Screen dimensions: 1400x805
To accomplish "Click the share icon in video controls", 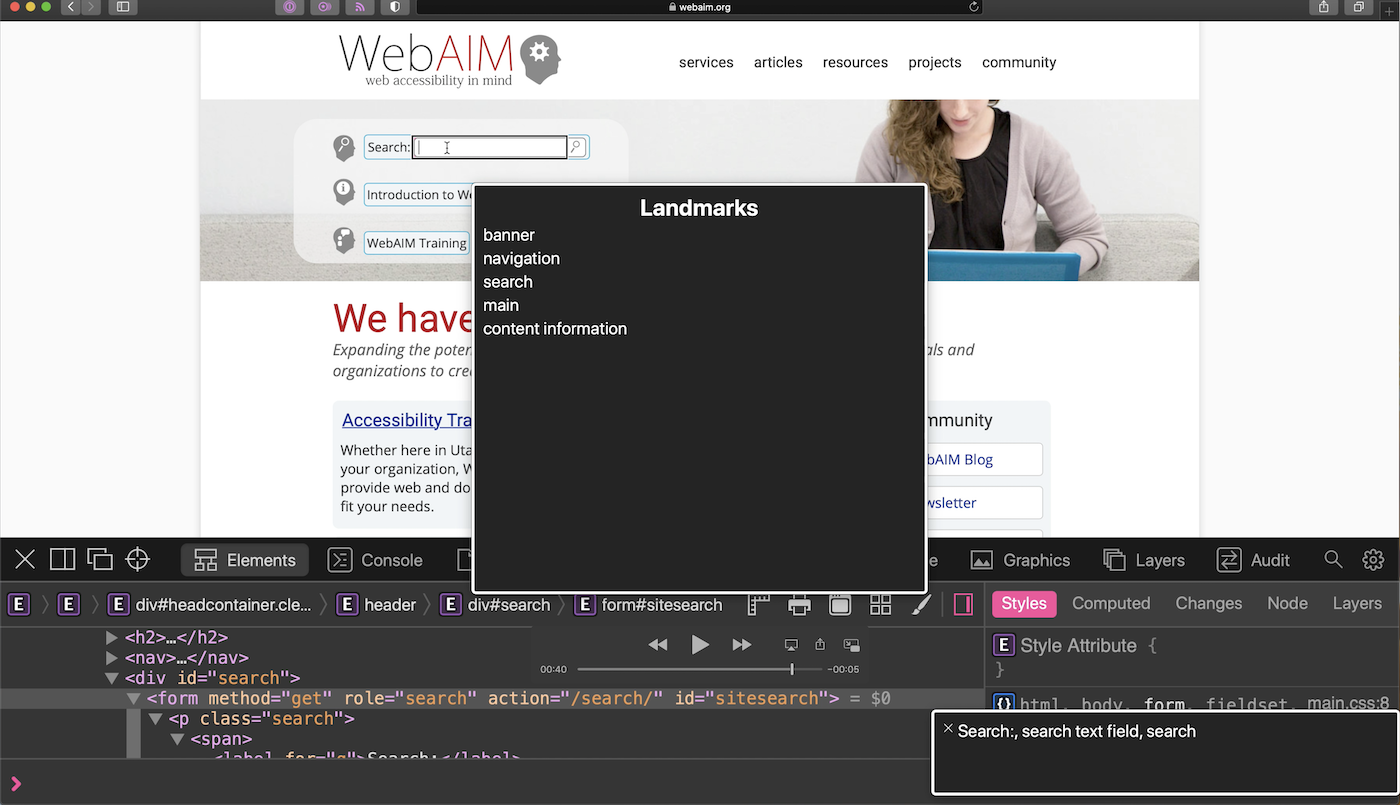I will (x=821, y=645).
